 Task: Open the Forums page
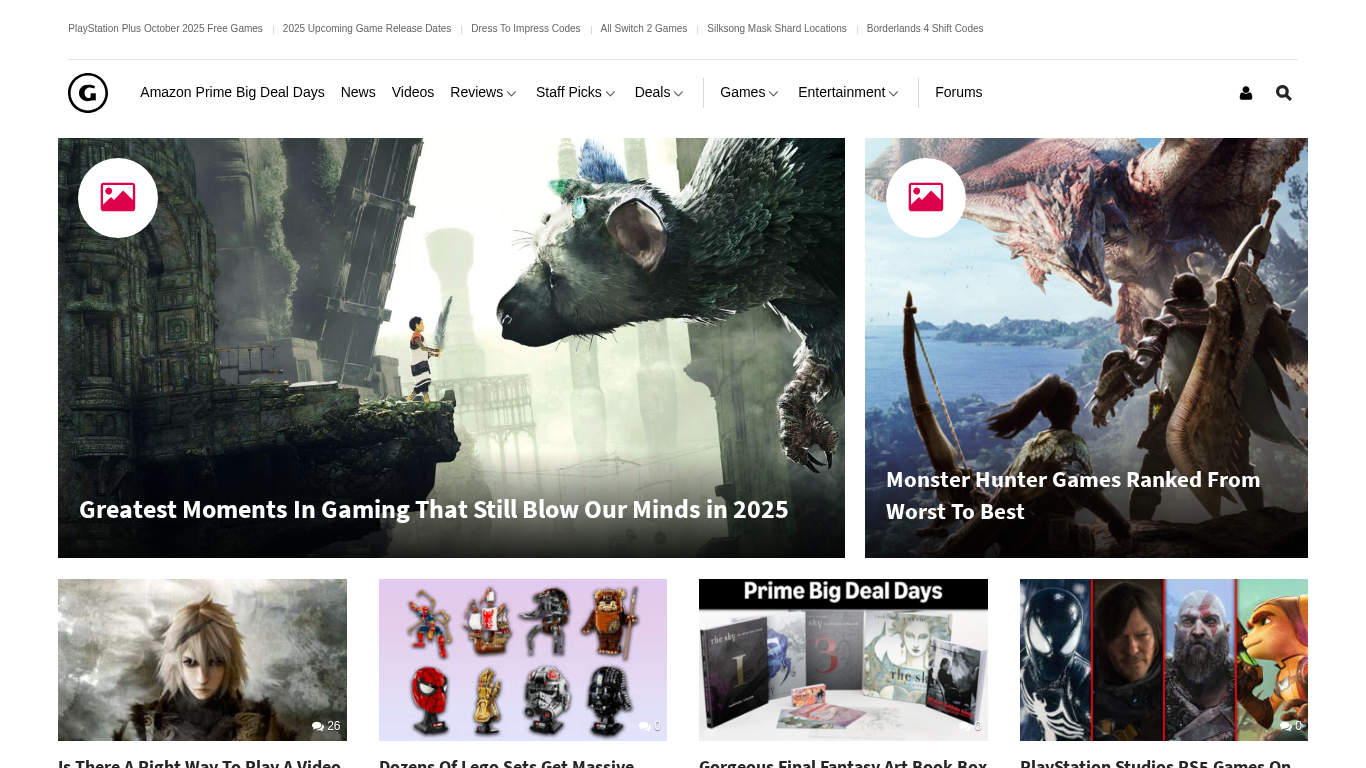tap(959, 92)
